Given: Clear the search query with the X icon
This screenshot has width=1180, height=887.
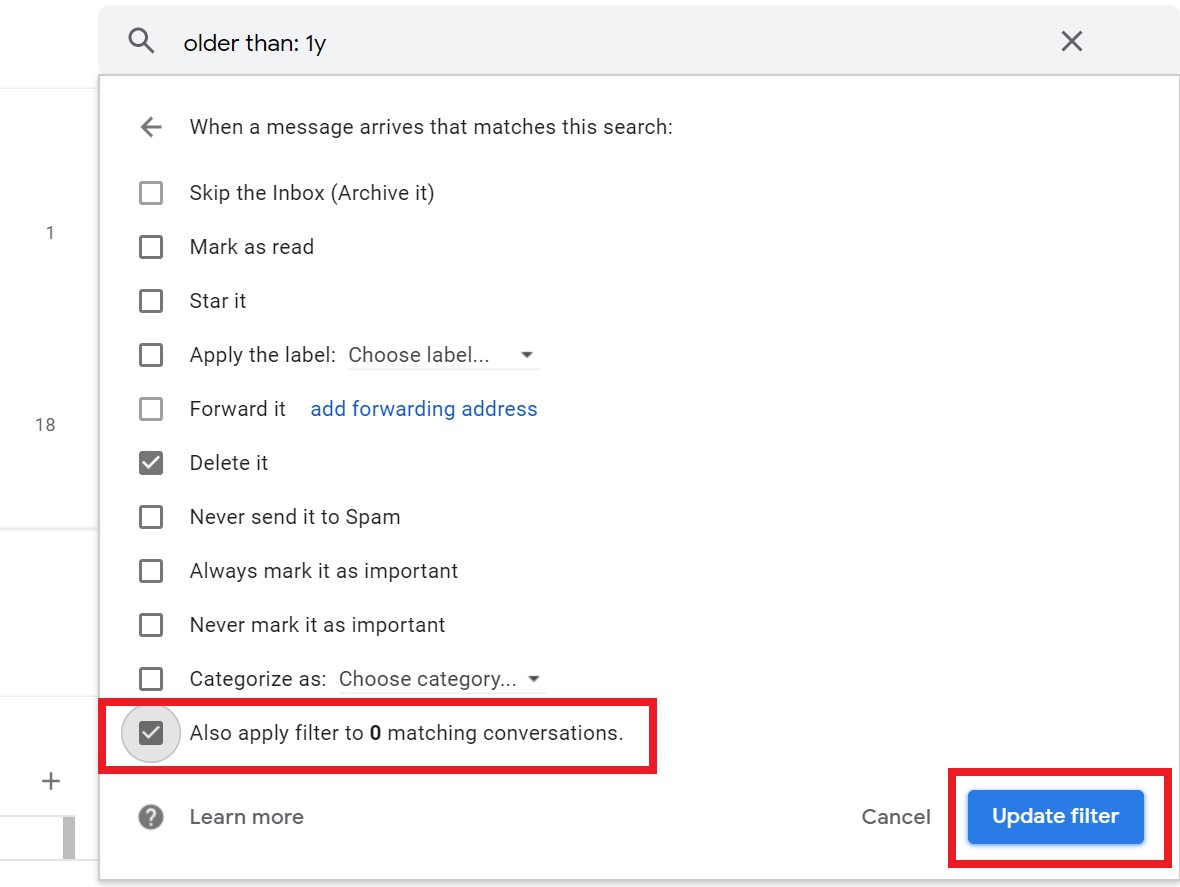Looking at the screenshot, I should [x=1071, y=41].
